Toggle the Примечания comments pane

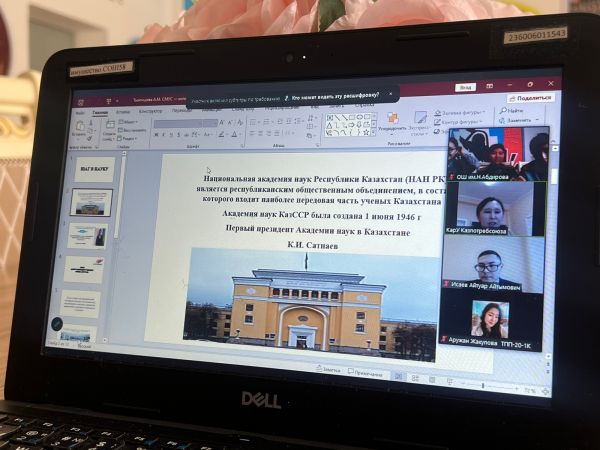click(367, 372)
